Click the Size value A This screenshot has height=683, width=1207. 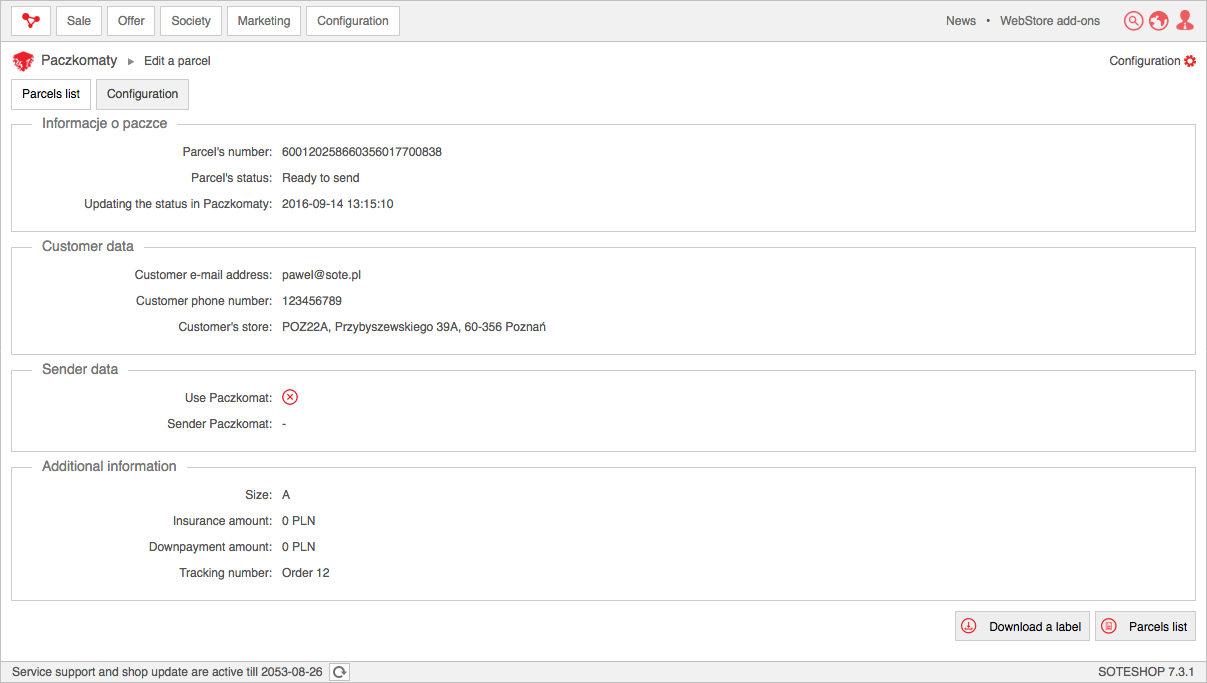click(286, 495)
